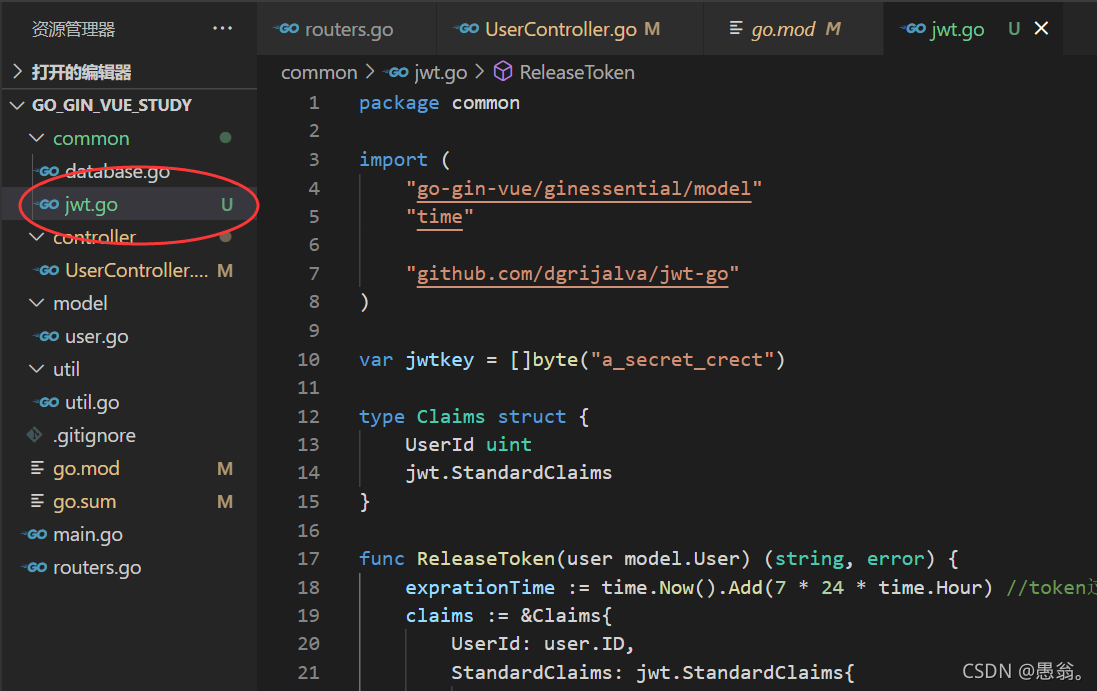Click the Go icon beside user.go
The image size is (1097, 691).
click(x=51, y=336)
